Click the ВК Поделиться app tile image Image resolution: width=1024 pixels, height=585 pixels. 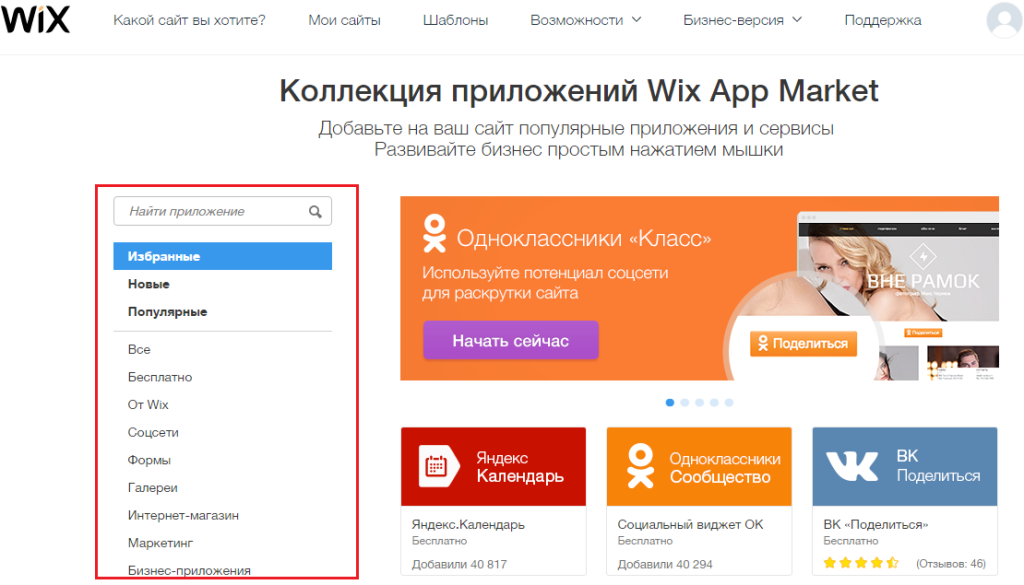[x=904, y=467]
